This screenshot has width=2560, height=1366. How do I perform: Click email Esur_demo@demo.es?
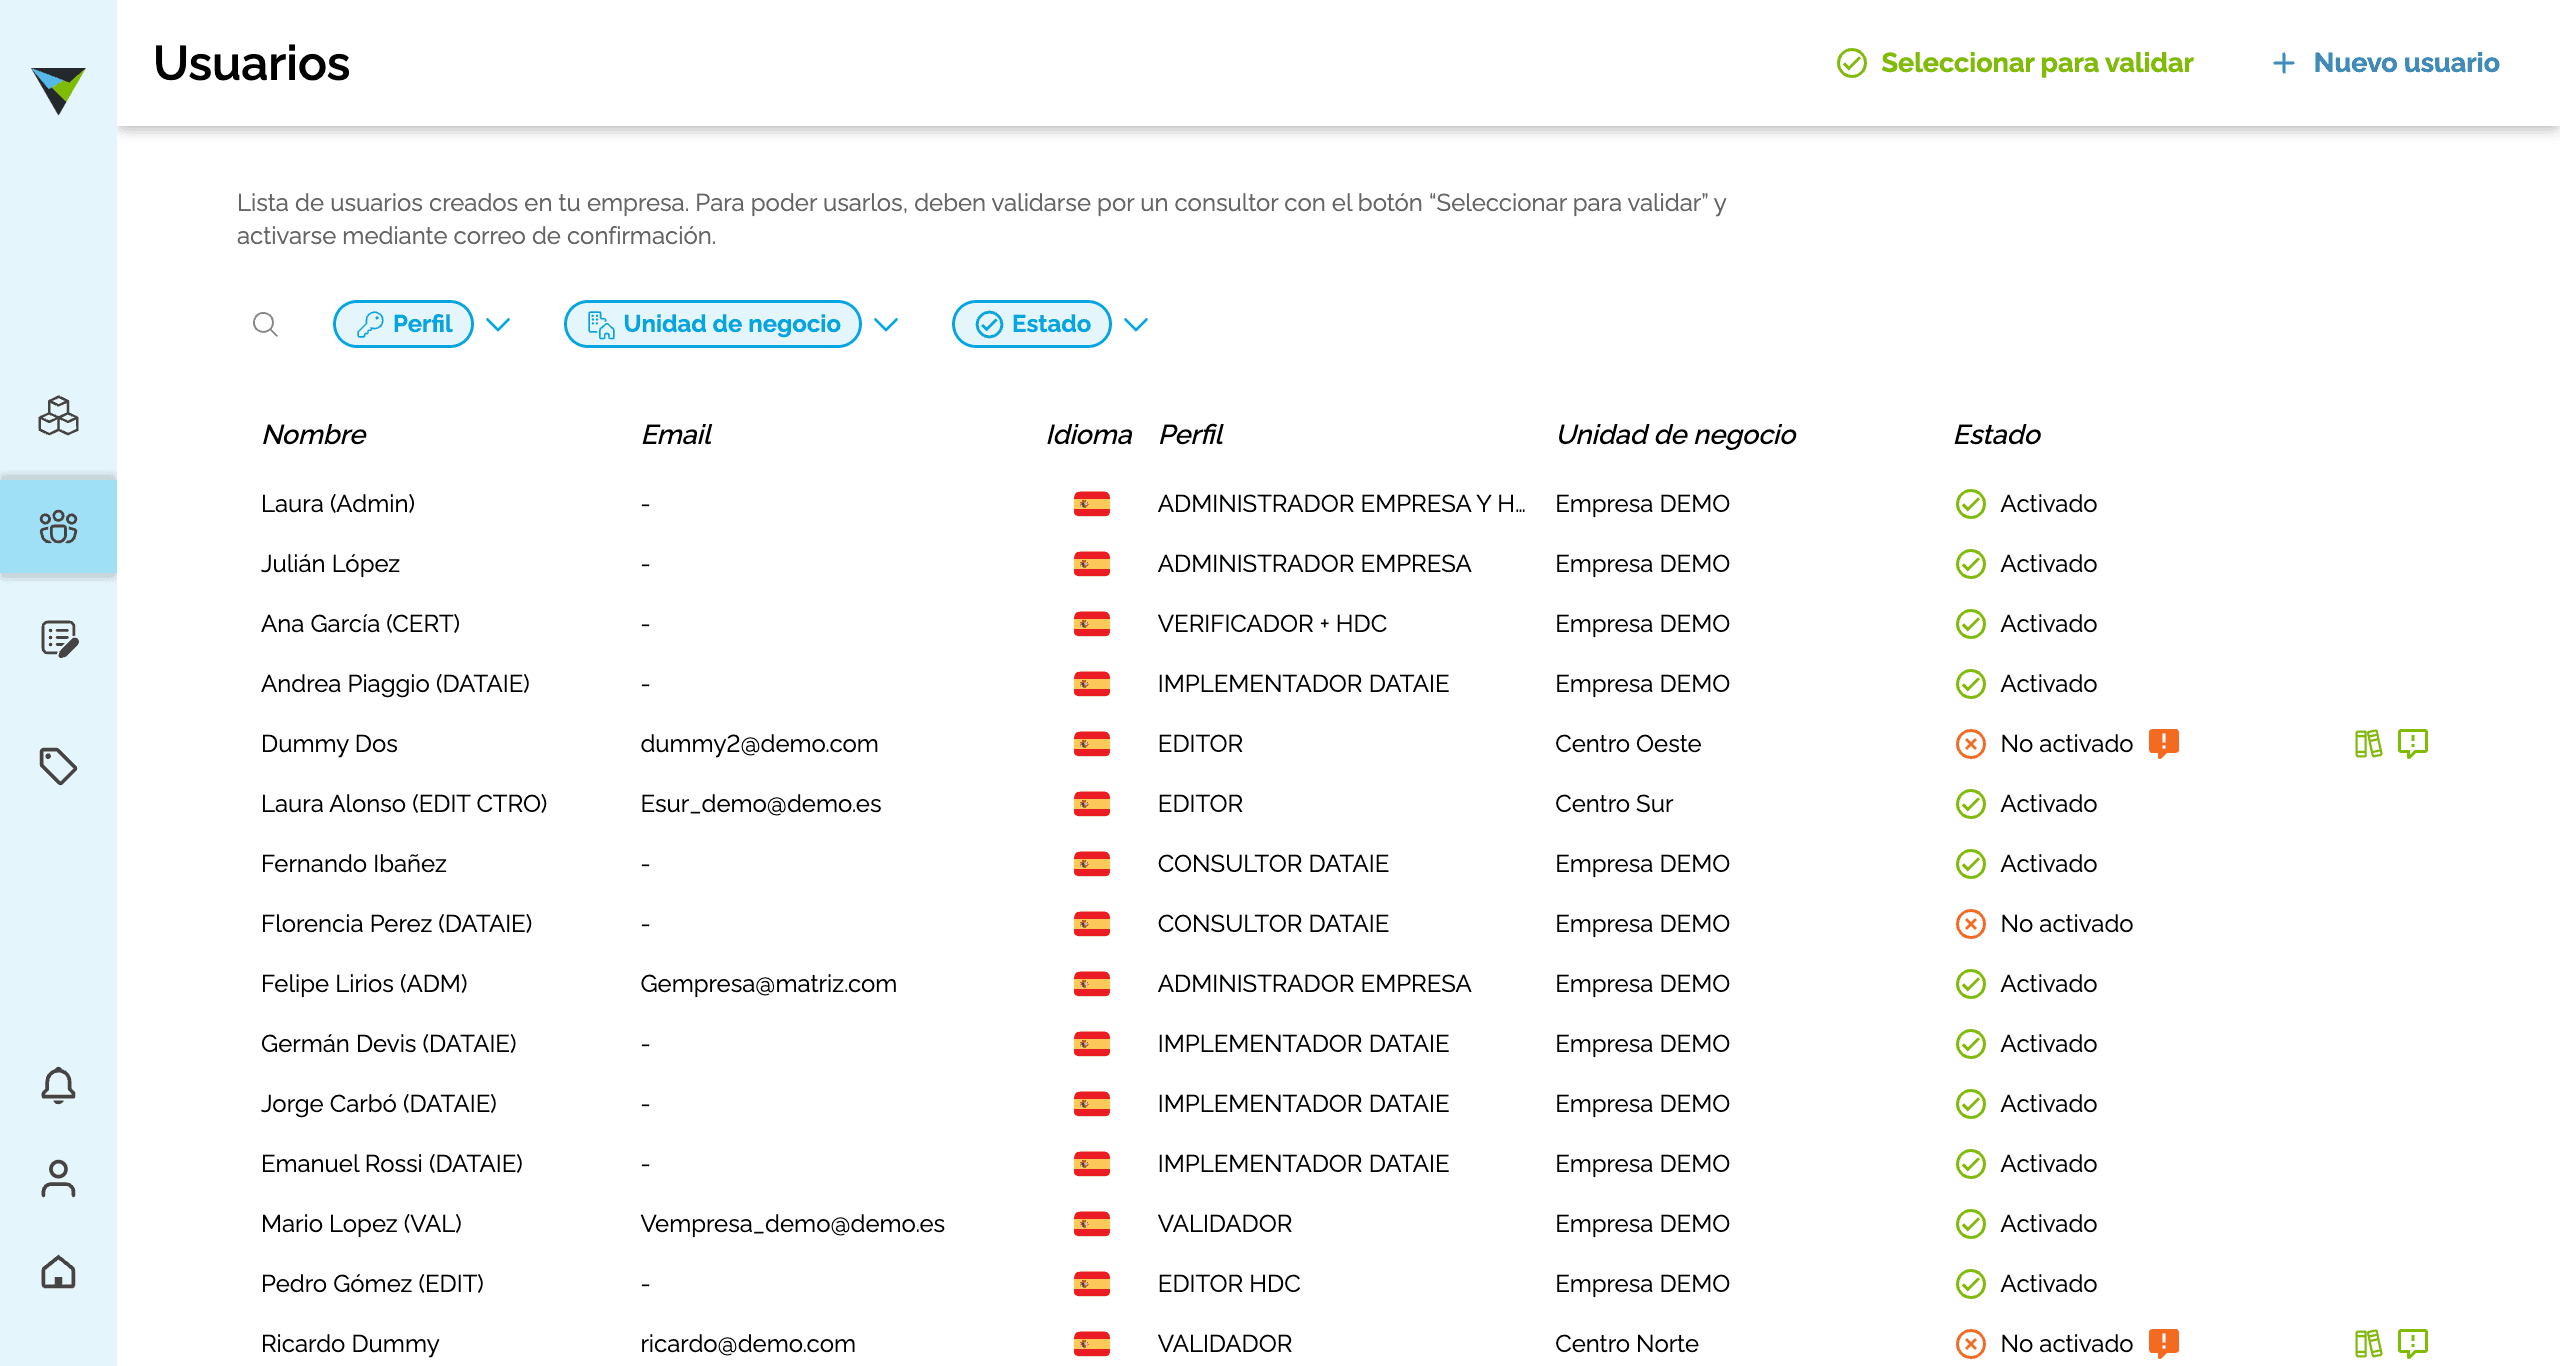[x=760, y=803]
